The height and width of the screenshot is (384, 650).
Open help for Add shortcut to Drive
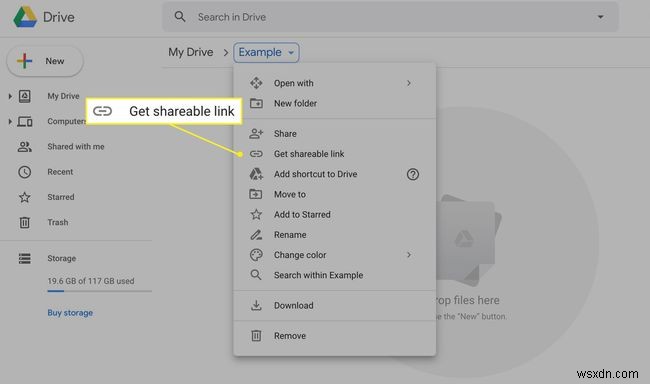coord(413,175)
